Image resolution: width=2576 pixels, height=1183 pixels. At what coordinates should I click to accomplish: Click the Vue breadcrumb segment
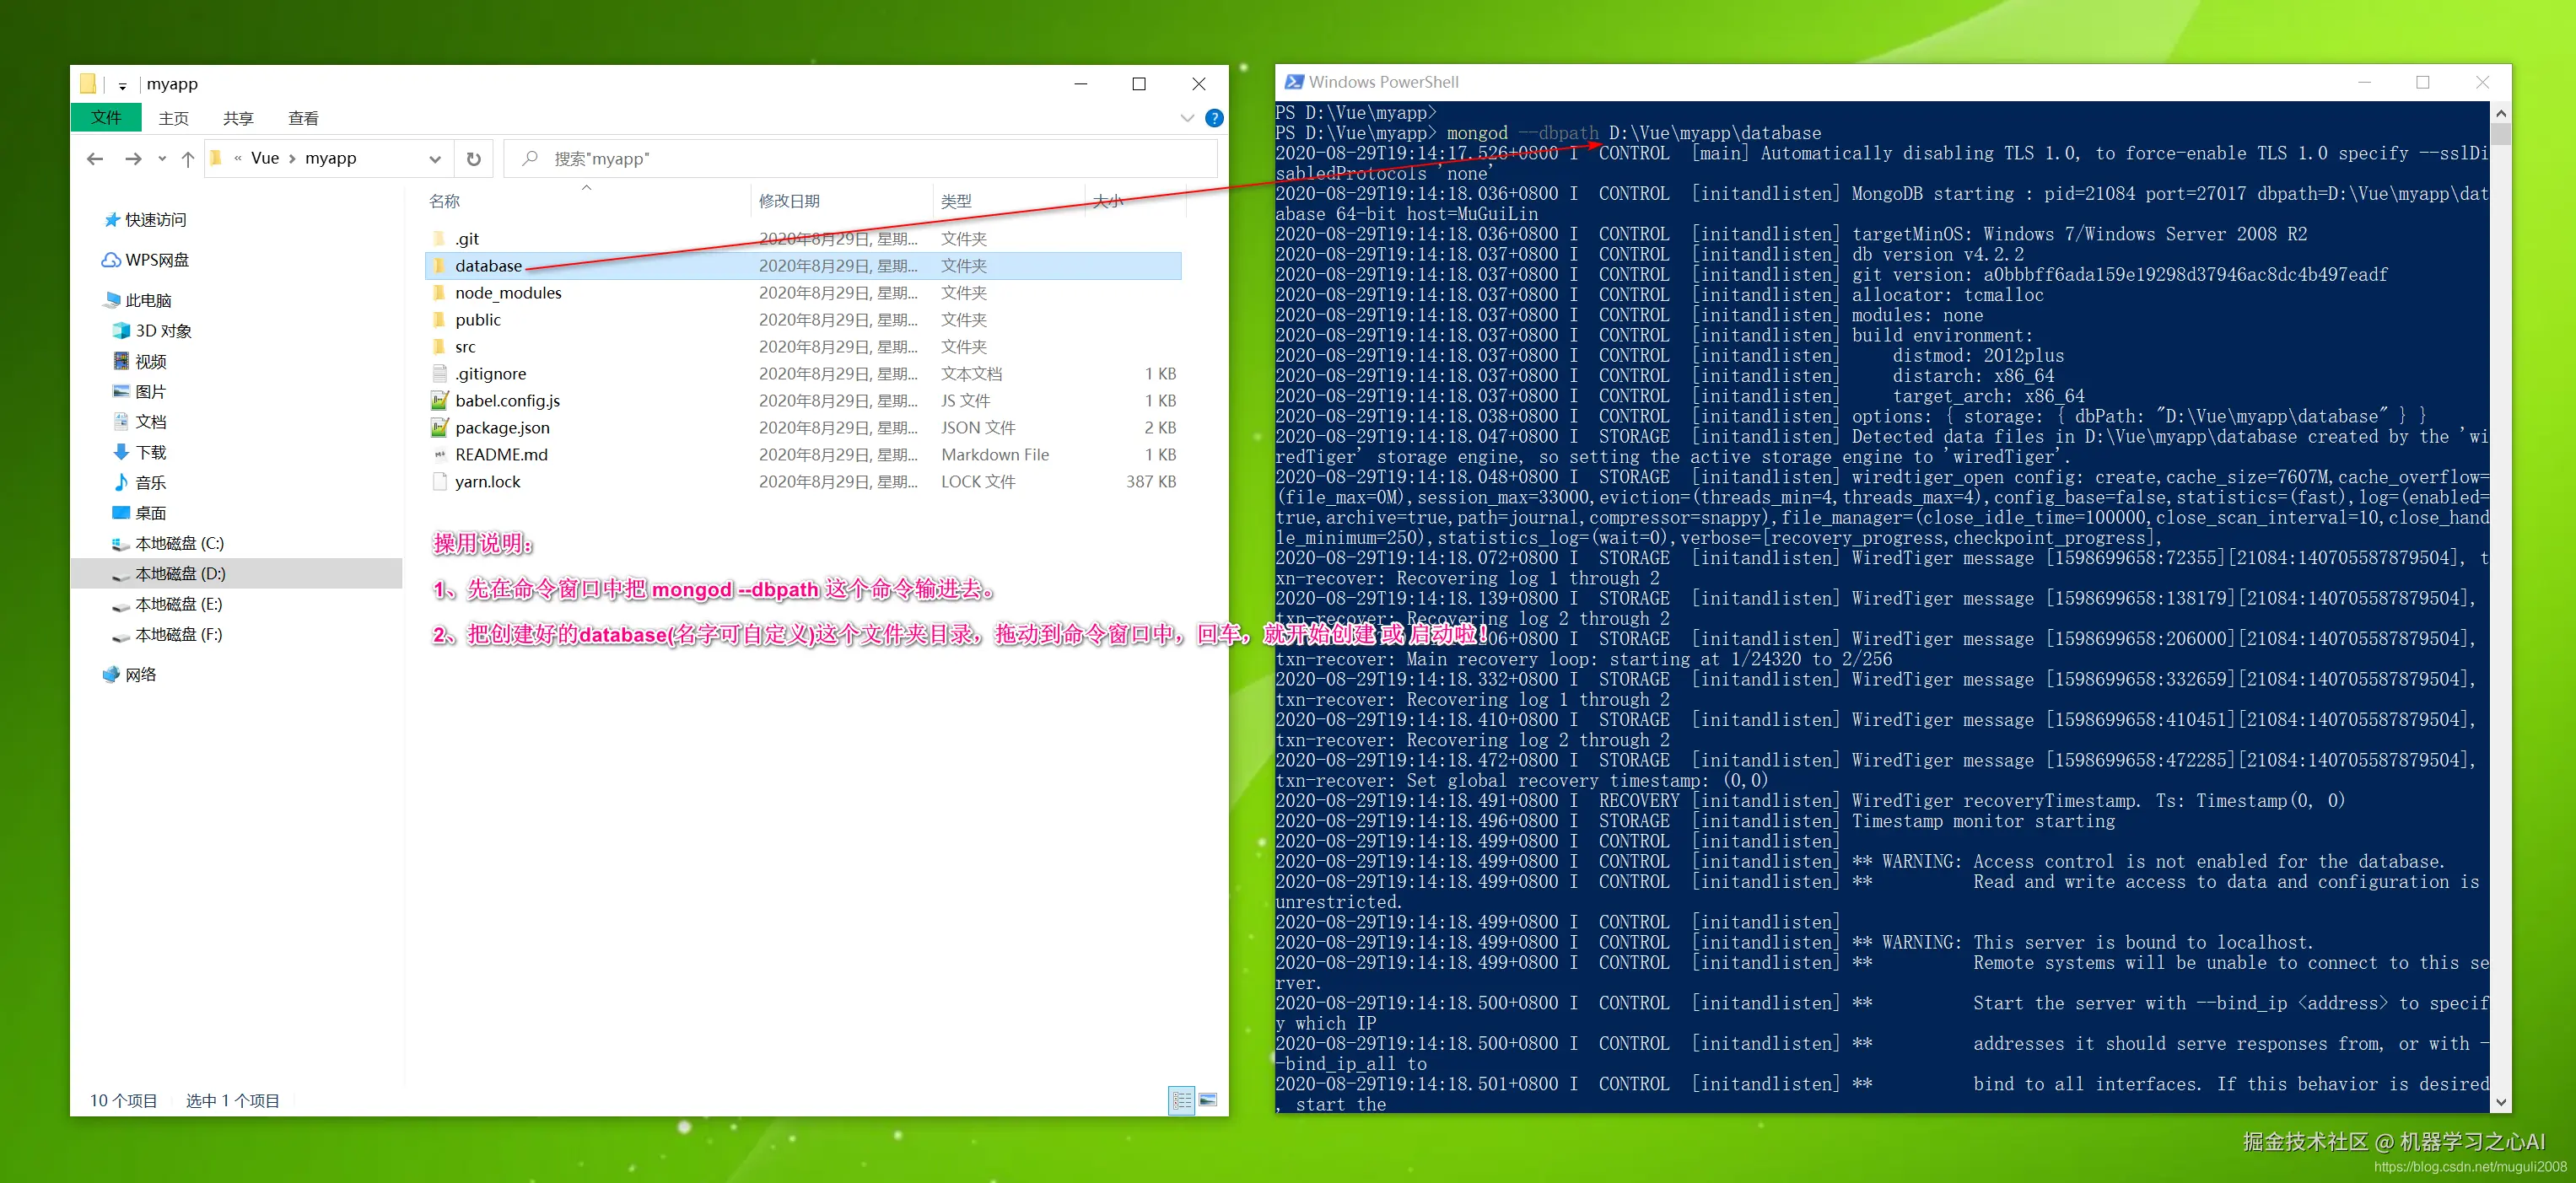265,159
